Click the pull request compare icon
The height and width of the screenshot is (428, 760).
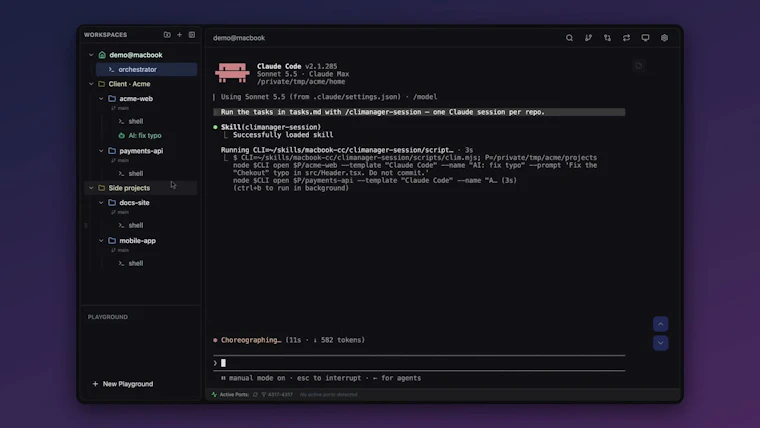[607, 38]
